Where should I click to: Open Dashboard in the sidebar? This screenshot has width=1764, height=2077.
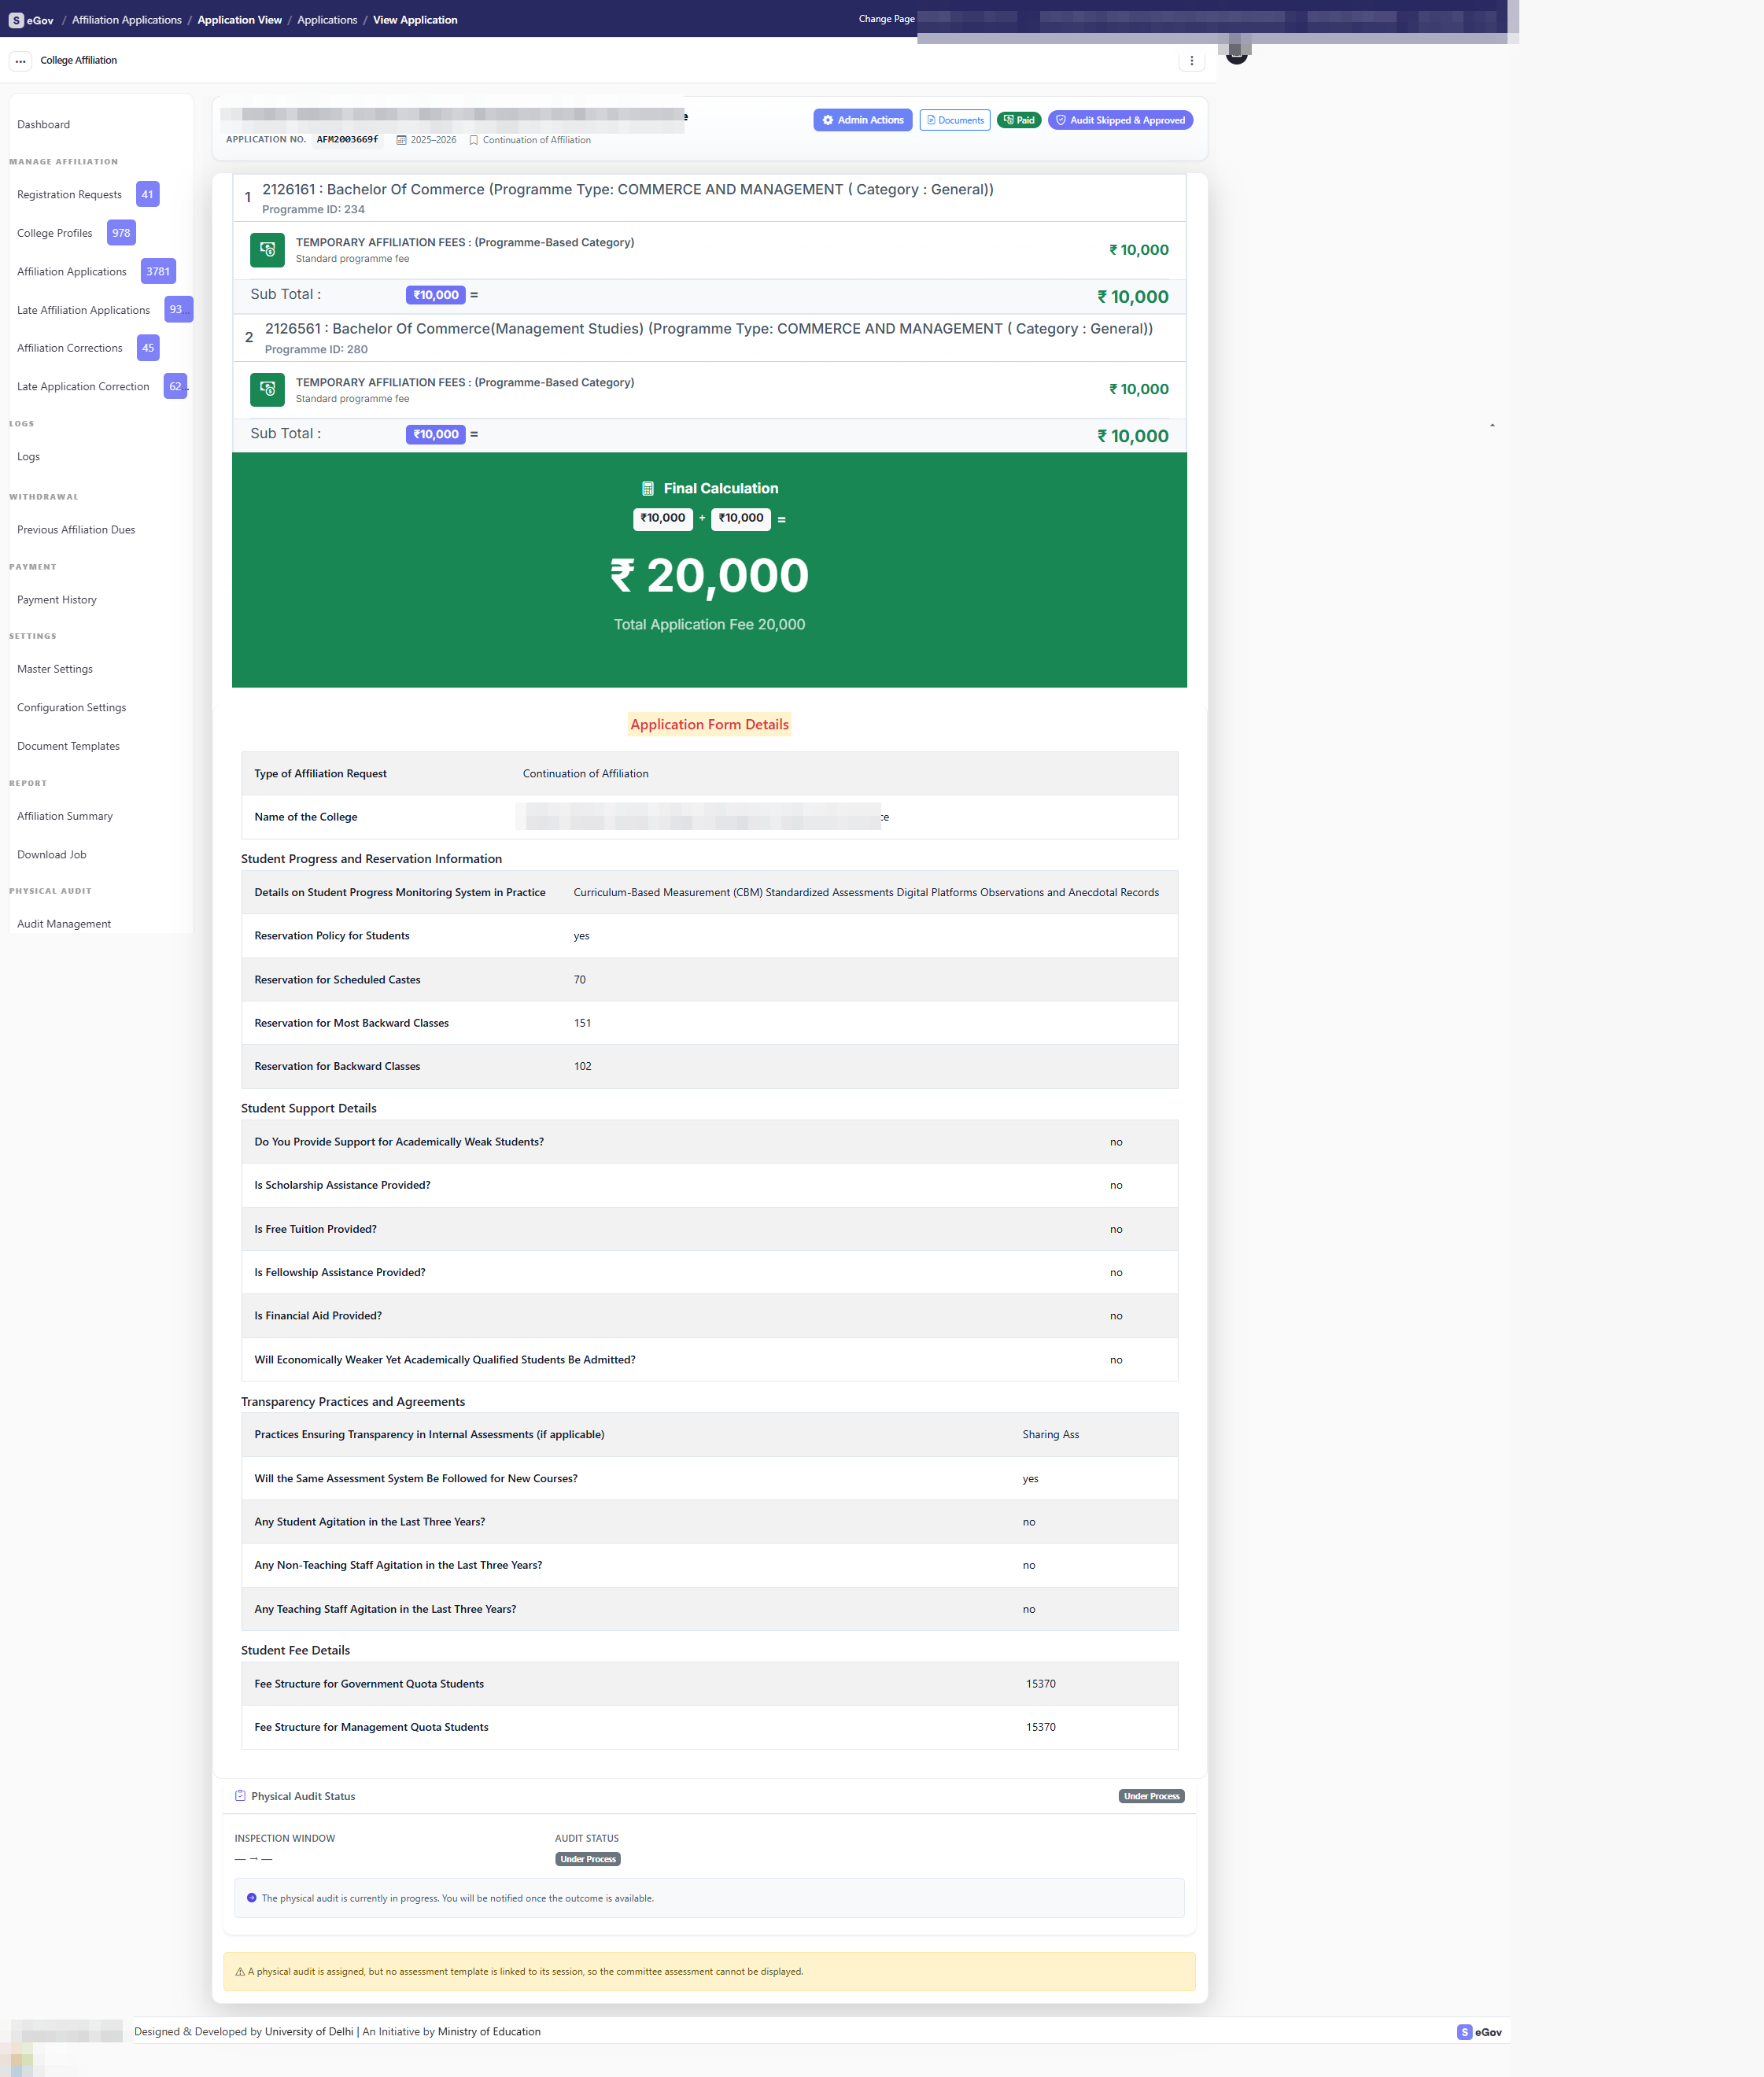(x=44, y=125)
